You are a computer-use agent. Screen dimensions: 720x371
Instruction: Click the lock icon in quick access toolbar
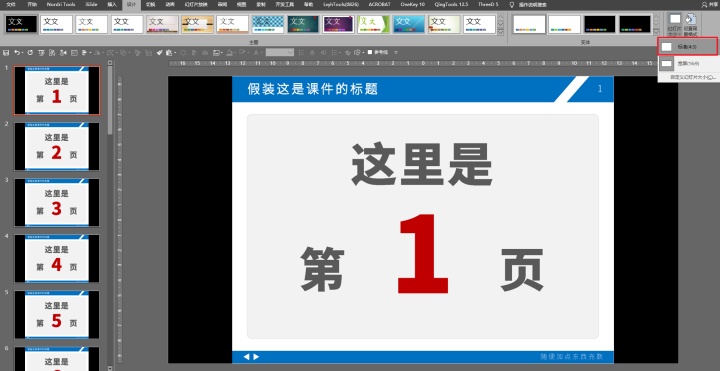pyautogui.click(x=312, y=52)
